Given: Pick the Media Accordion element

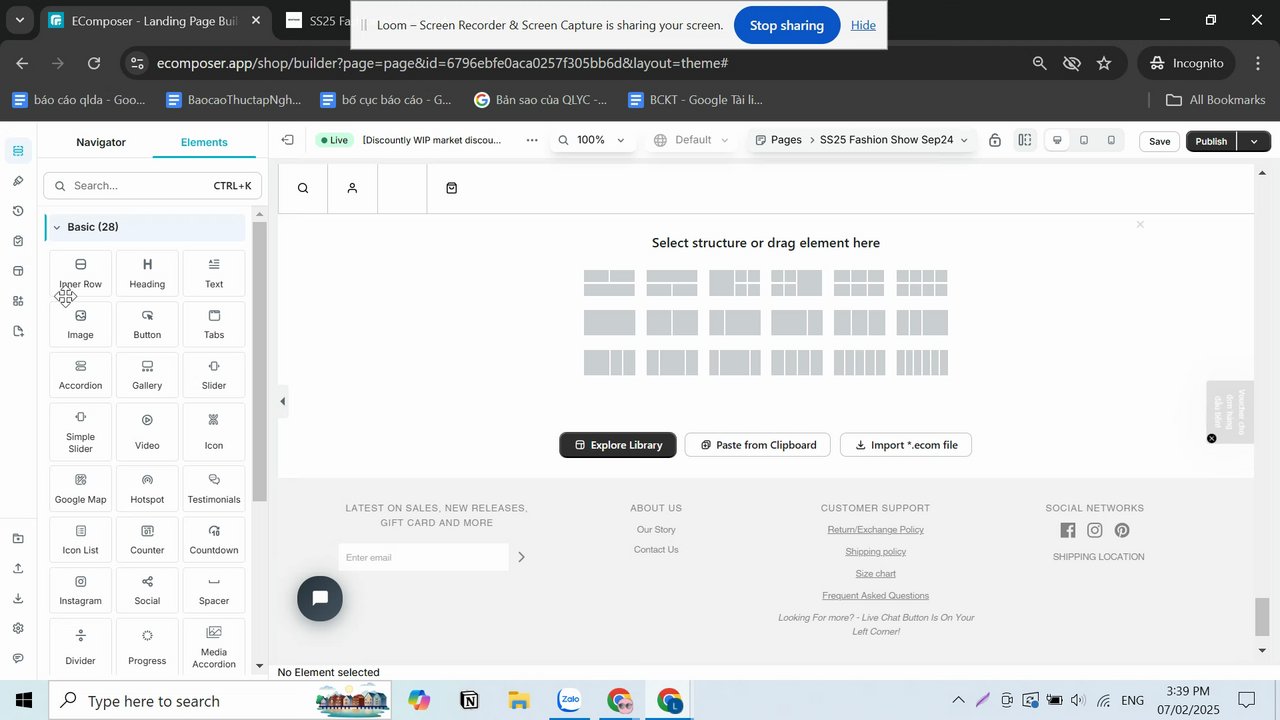Looking at the screenshot, I should point(214,647).
